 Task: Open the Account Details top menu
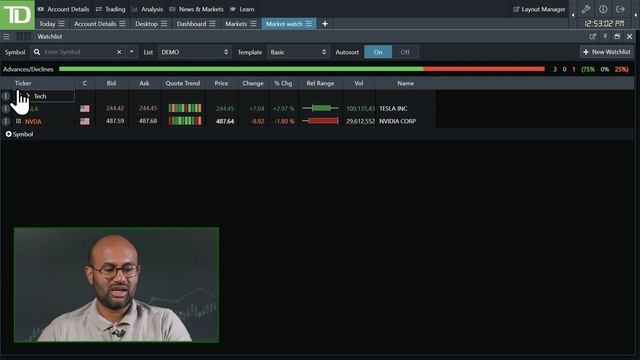(64, 9)
